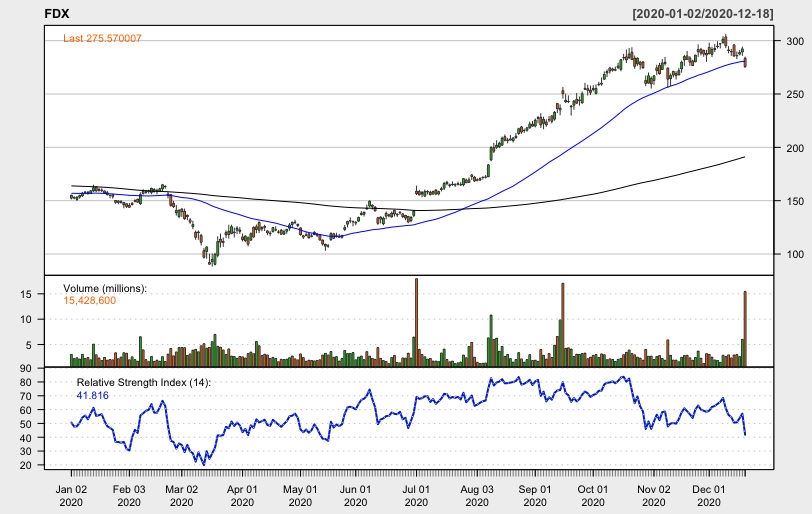This screenshot has width=812, height=514.
Task: Click the early August volume spike bar
Action: [491, 341]
